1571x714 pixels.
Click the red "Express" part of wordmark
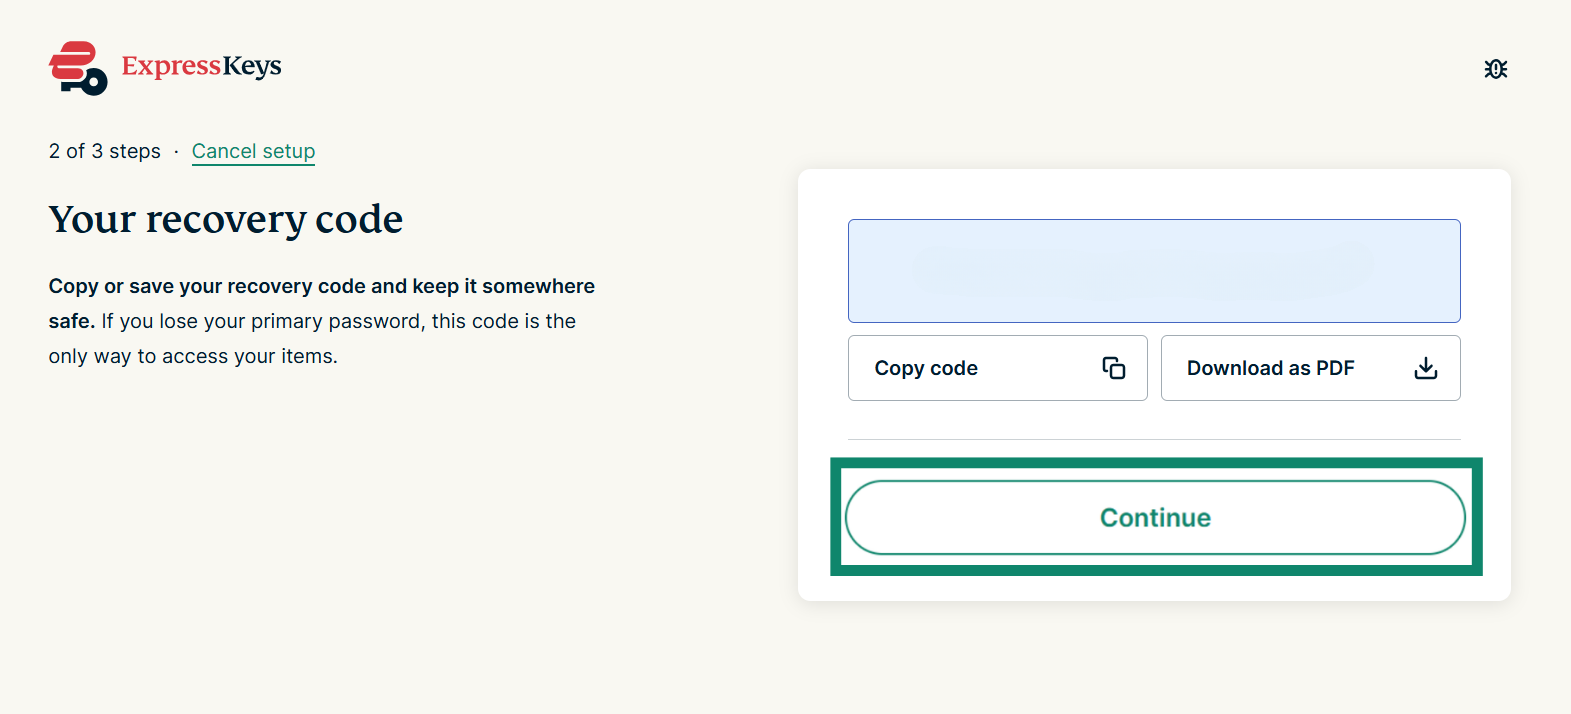[171, 66]
